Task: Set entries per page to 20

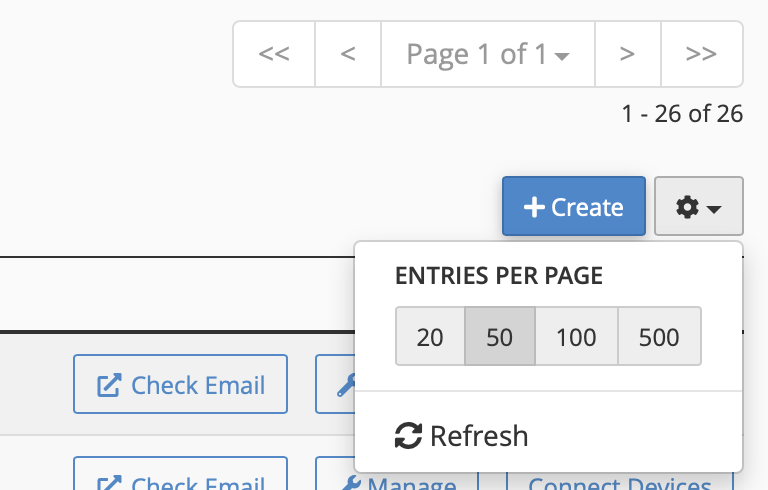Action: point(430,337)
